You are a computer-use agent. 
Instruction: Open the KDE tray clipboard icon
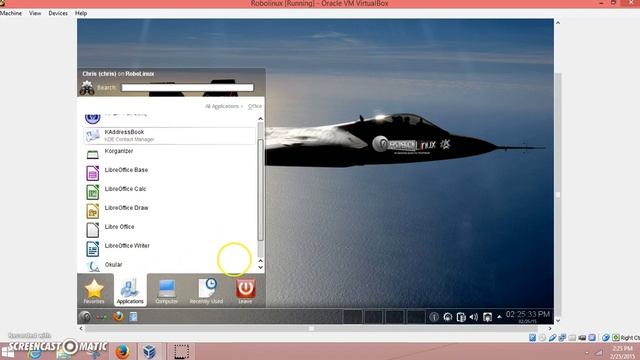pyautogui.click(x=461, y=317)
